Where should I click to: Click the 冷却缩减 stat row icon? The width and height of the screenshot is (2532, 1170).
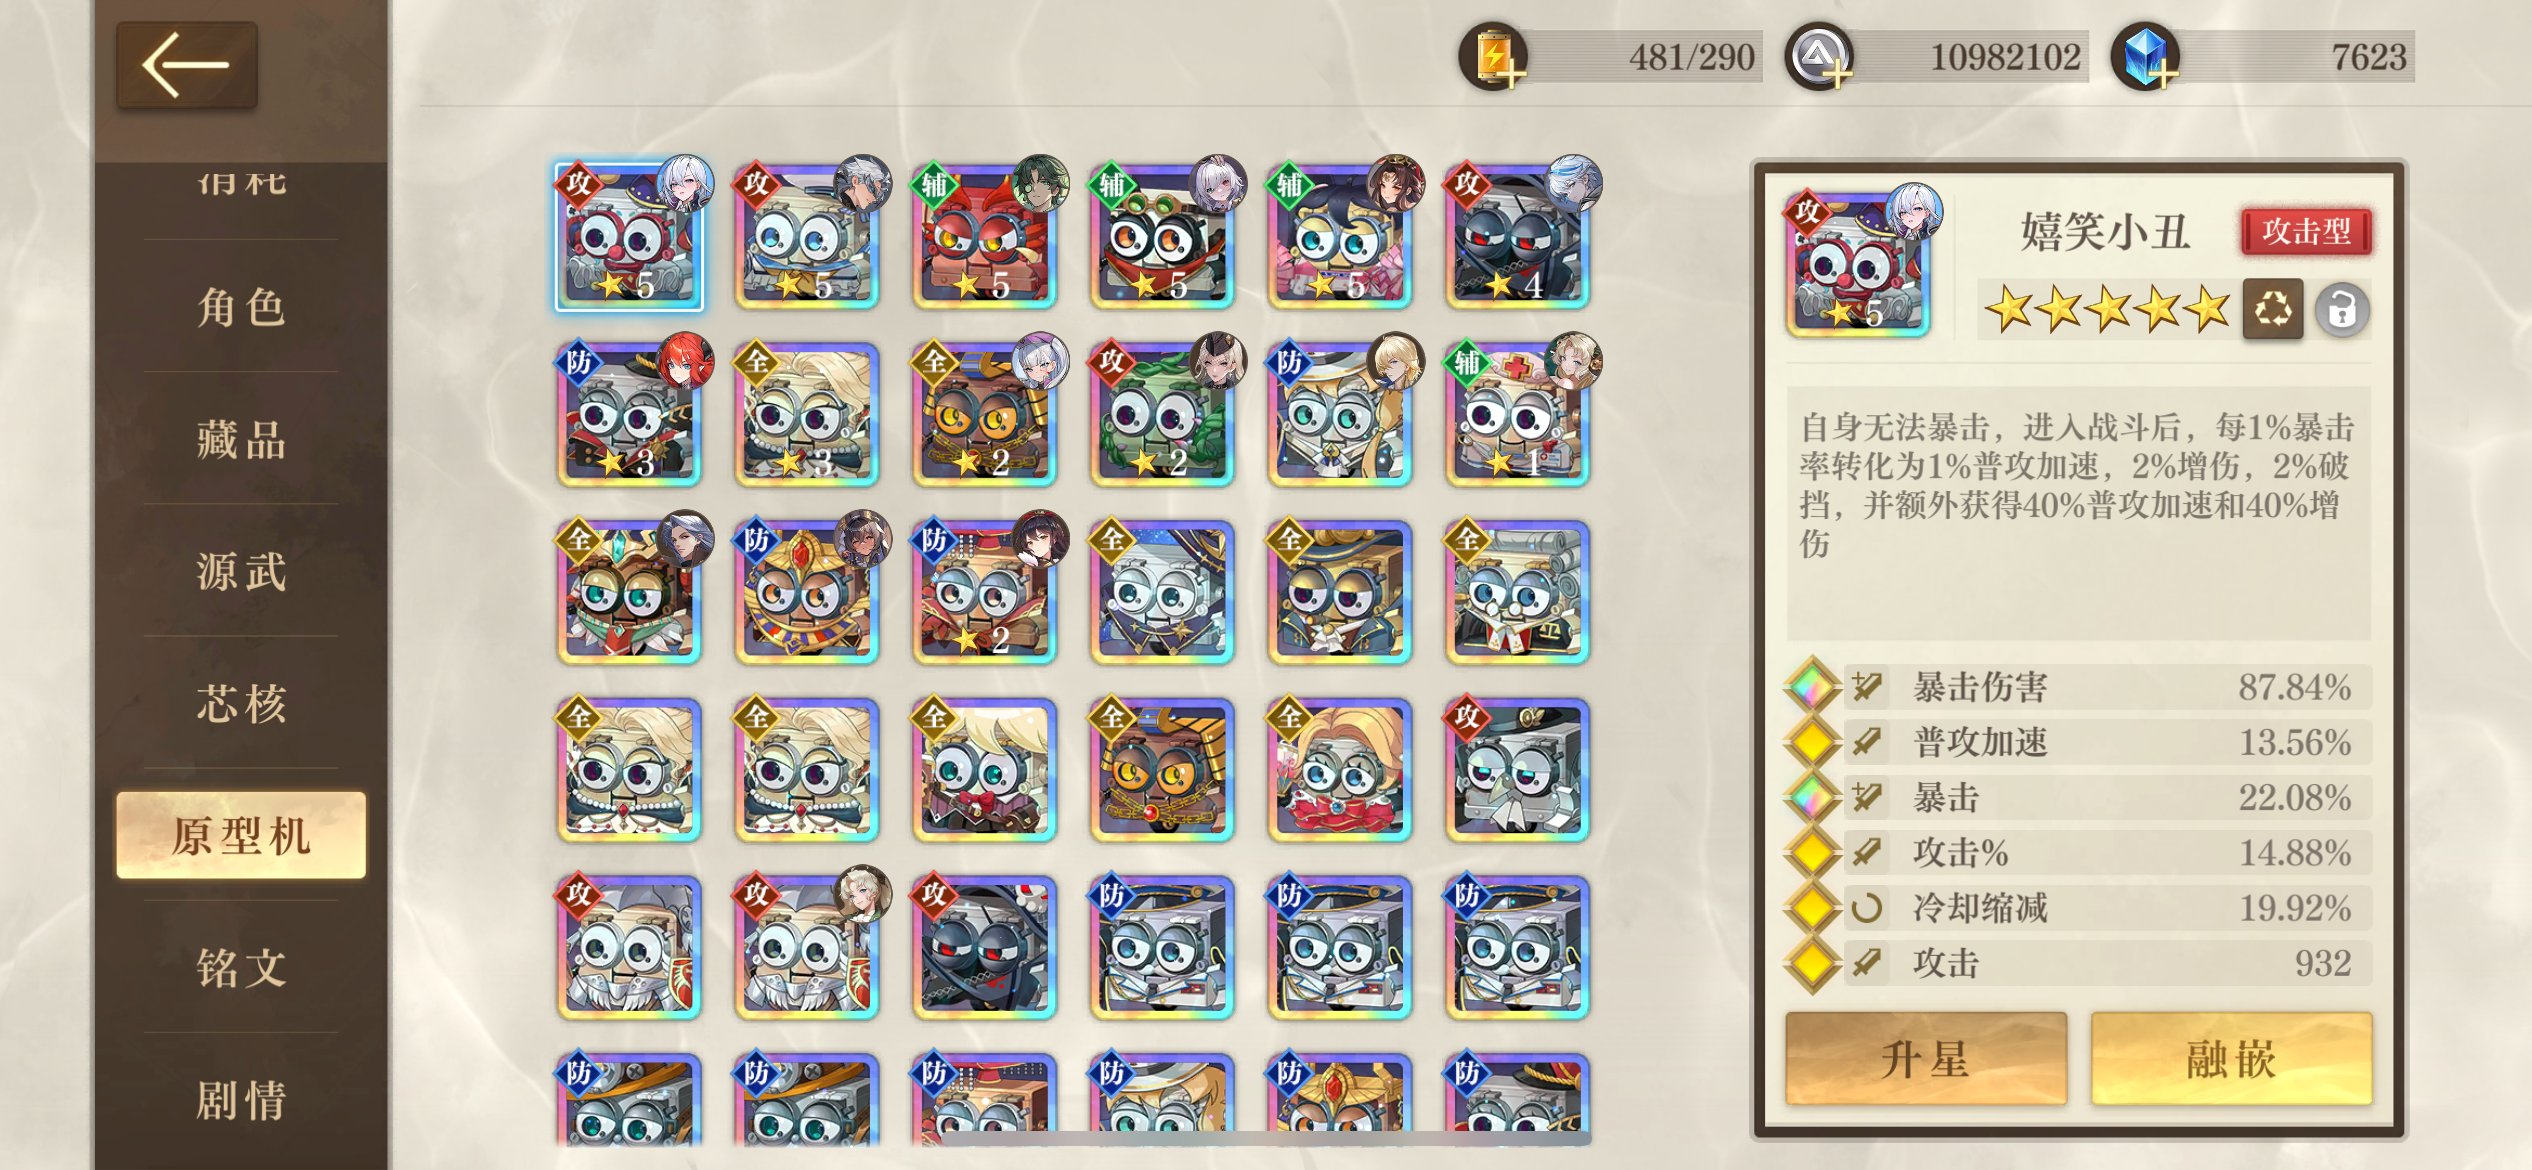click(1866, 908)
